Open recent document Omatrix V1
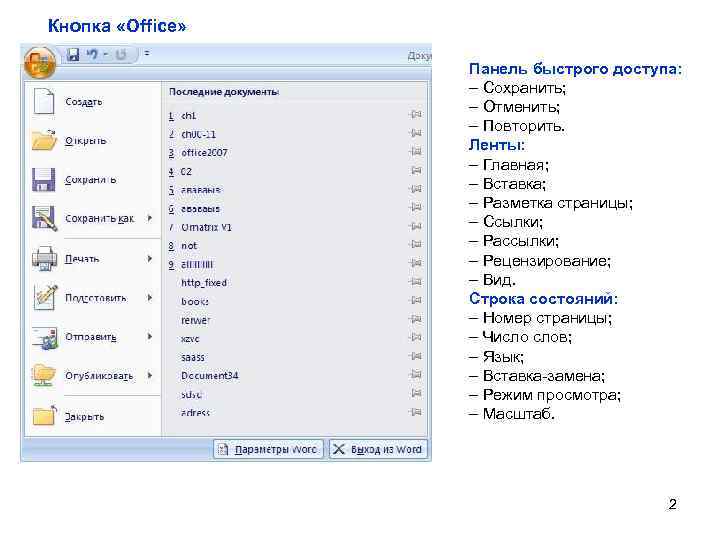The image size is (720, 540). [x=295, y=227]
